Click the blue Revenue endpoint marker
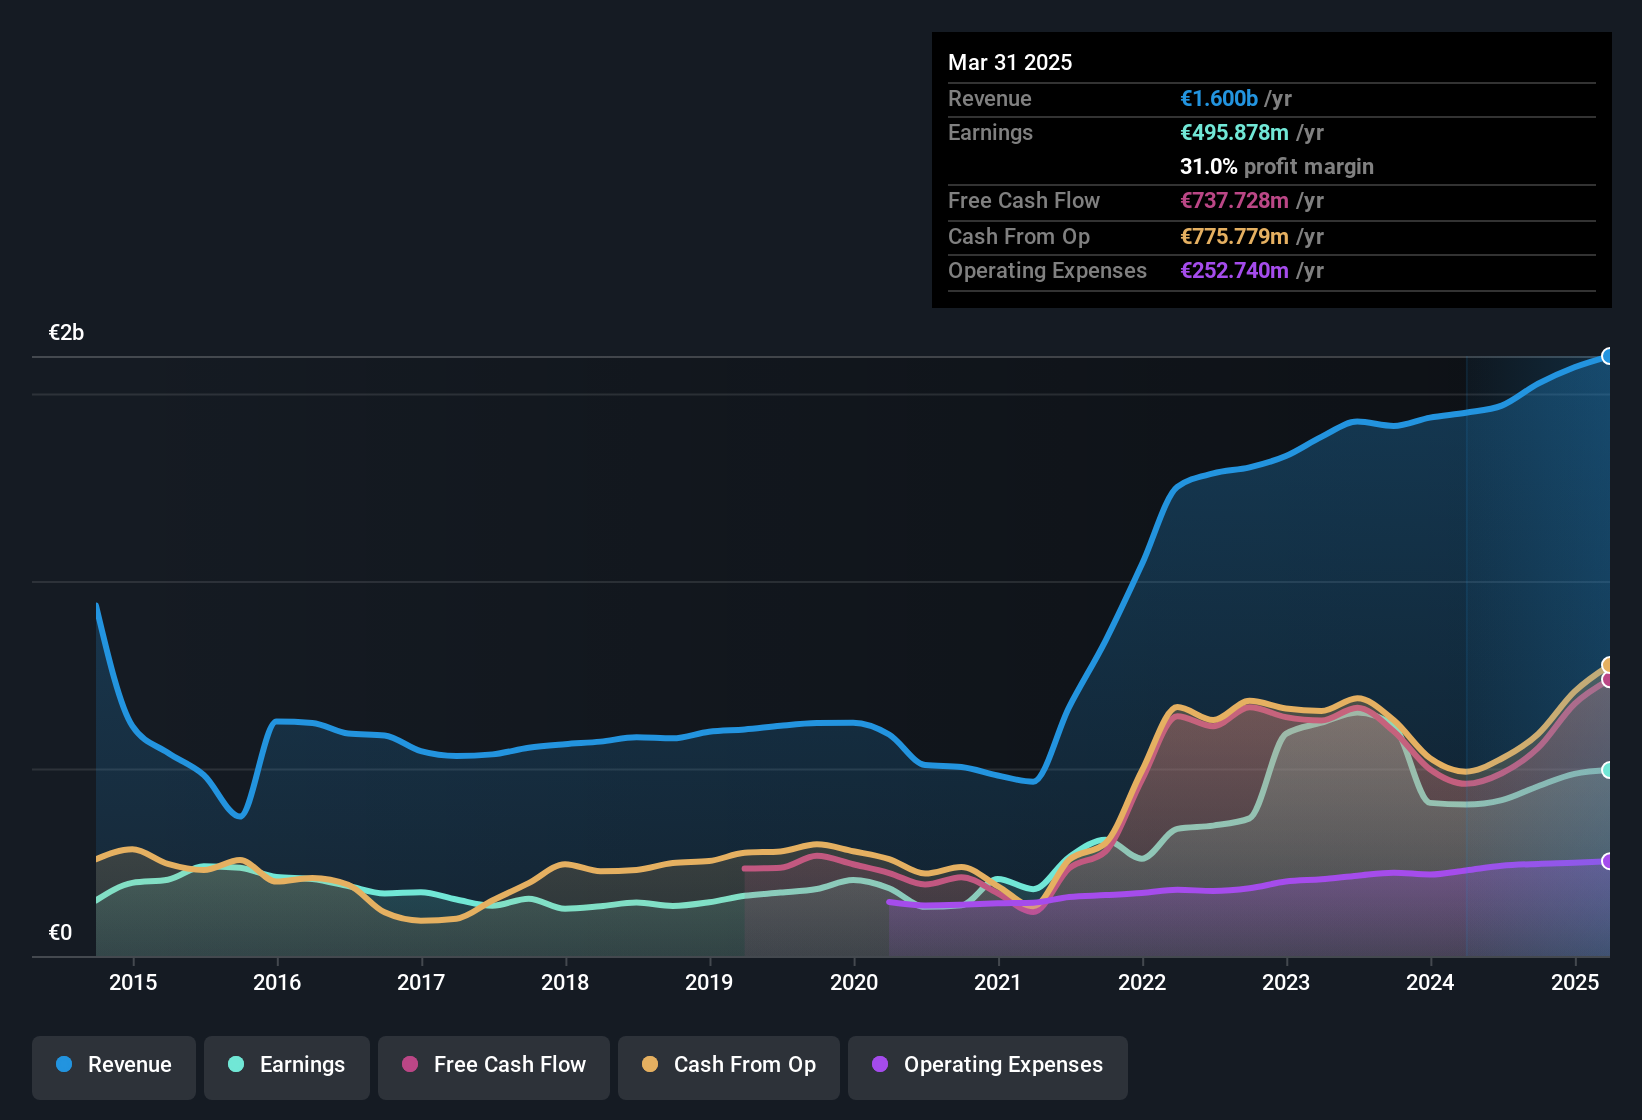Screen dimensions: 1642x1120 coord(1608,356)
